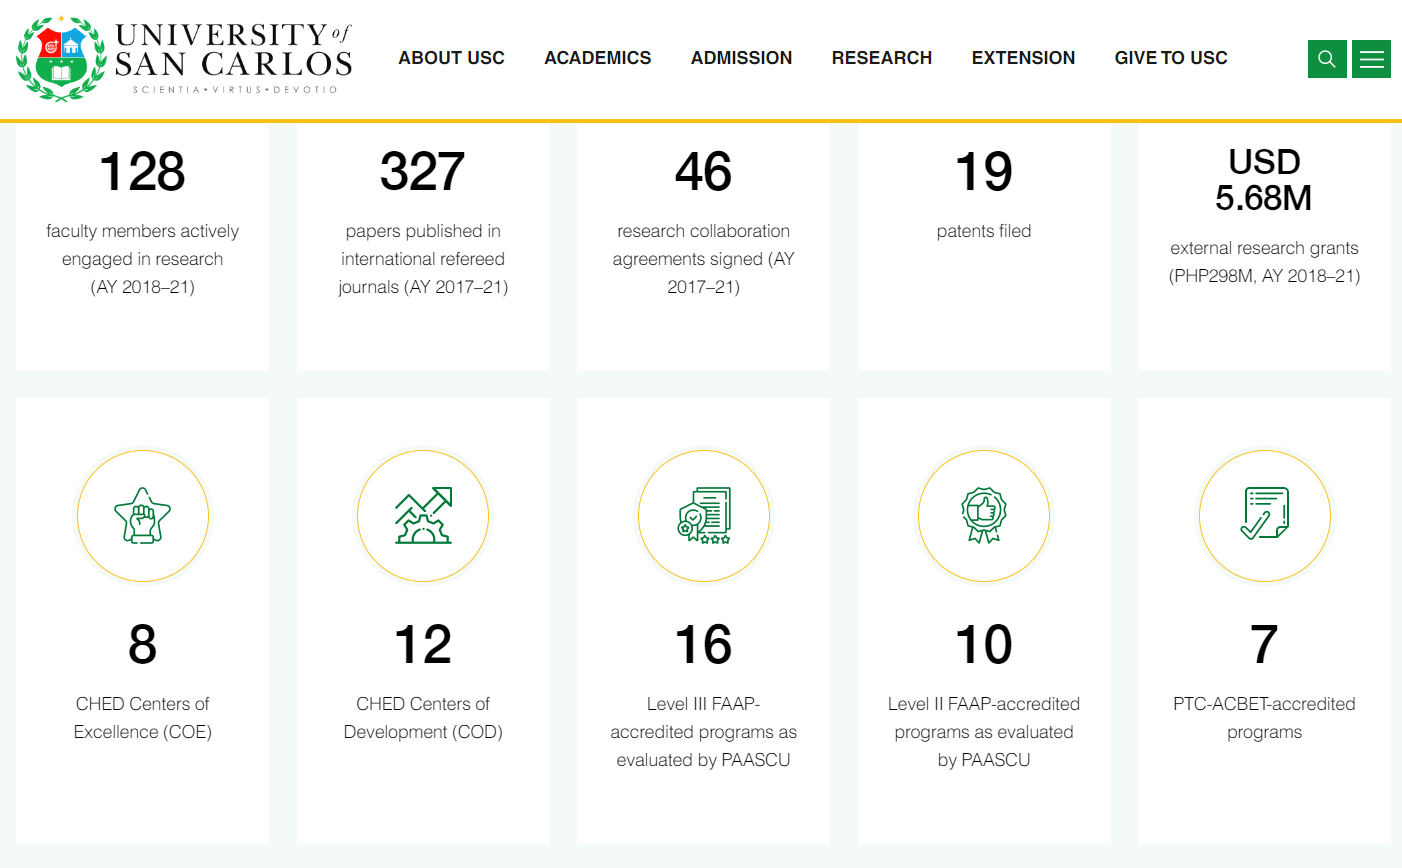Open the About USC menu
This screenshot has width=1402, height=868.
451,58
